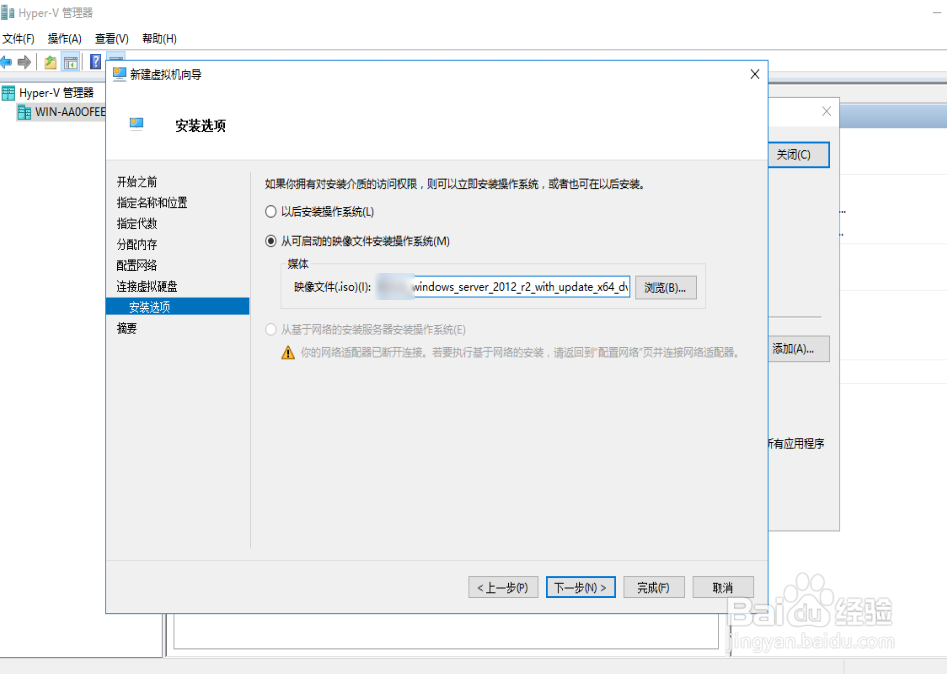Open the 查看(V) menu
947x674 pixels.
point(110,38)
